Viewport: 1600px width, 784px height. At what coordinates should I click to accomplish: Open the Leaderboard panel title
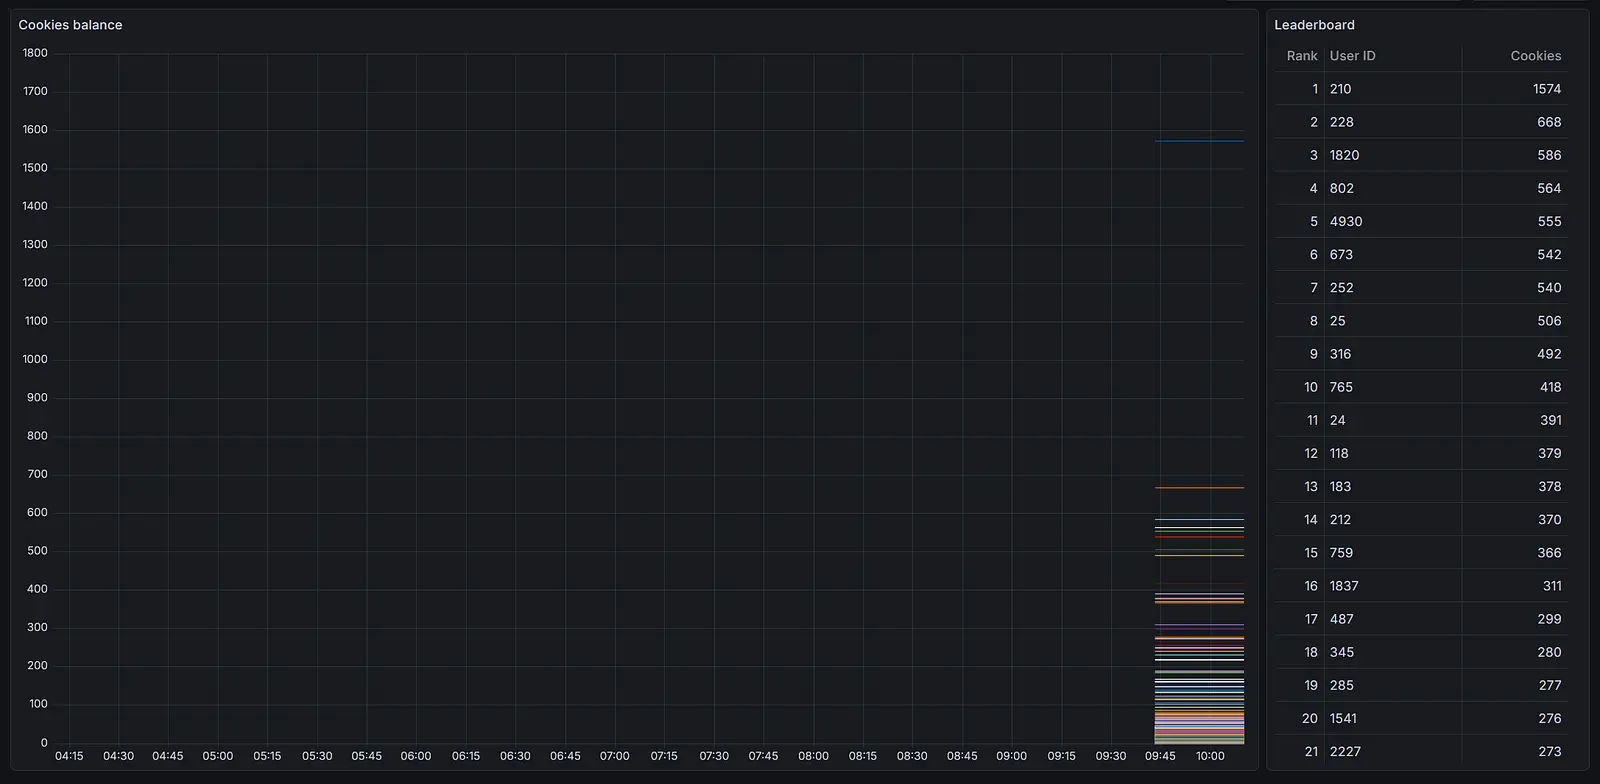pos(1314,25)
